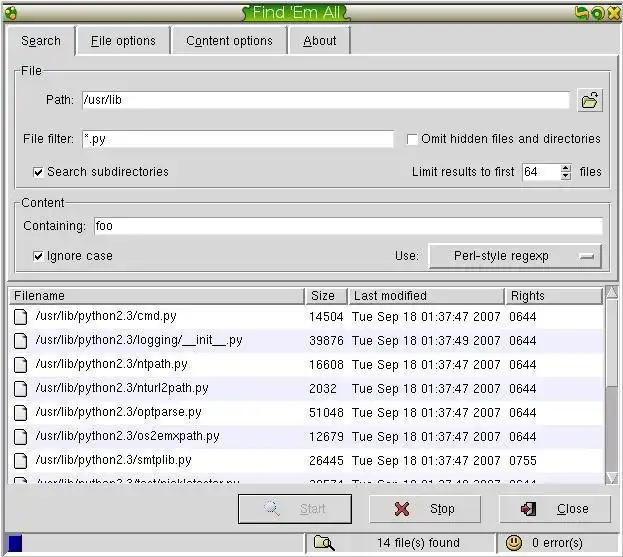Select the /usr/lib/python2.3/optparse.py row
623x557 pixels.
[x=306, y=413]
